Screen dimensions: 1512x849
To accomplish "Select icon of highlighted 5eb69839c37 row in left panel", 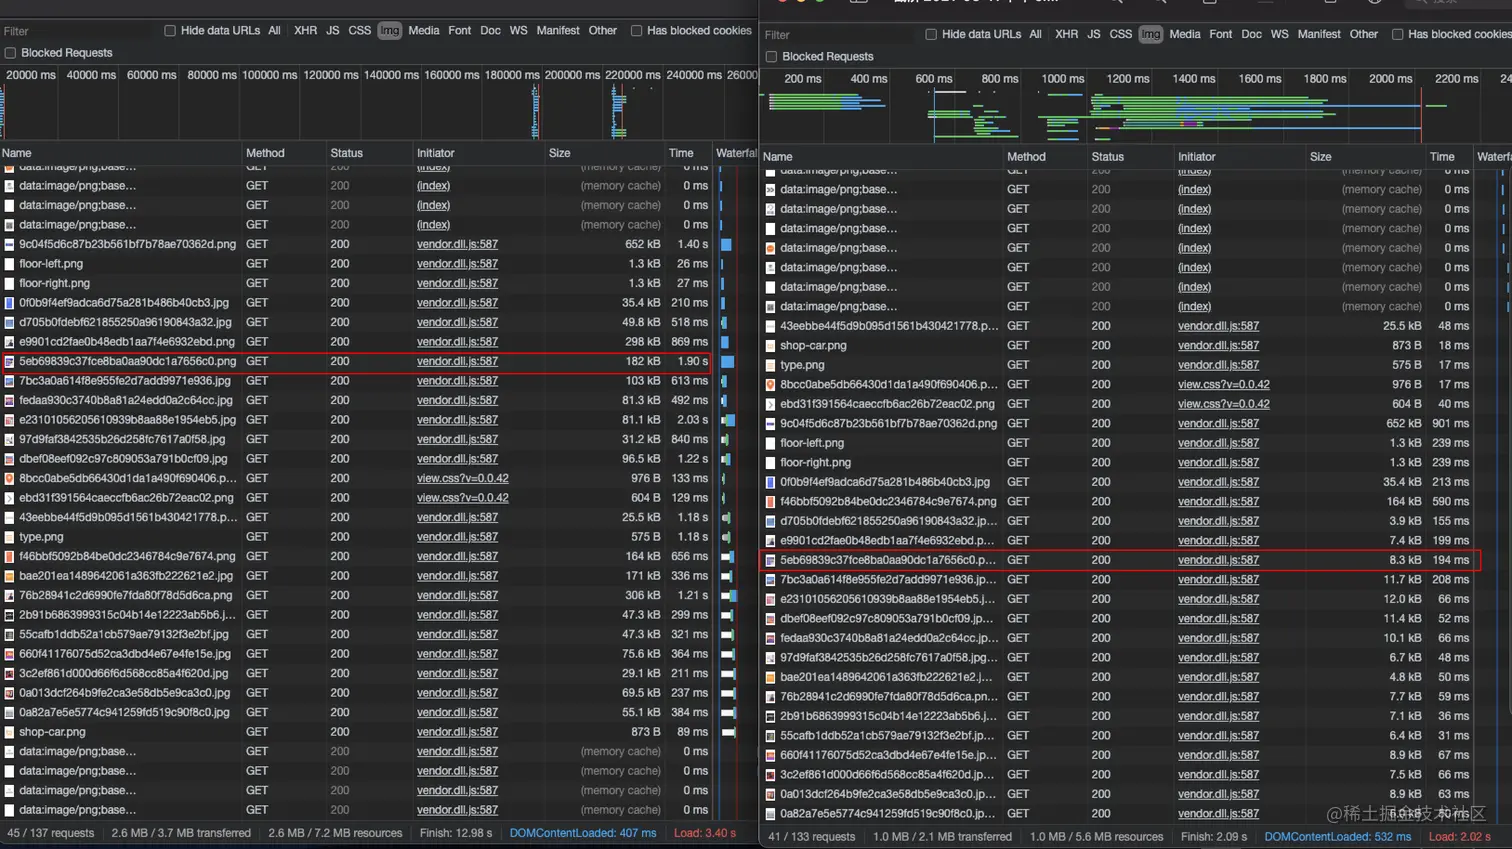I will (x=9, y=362).
